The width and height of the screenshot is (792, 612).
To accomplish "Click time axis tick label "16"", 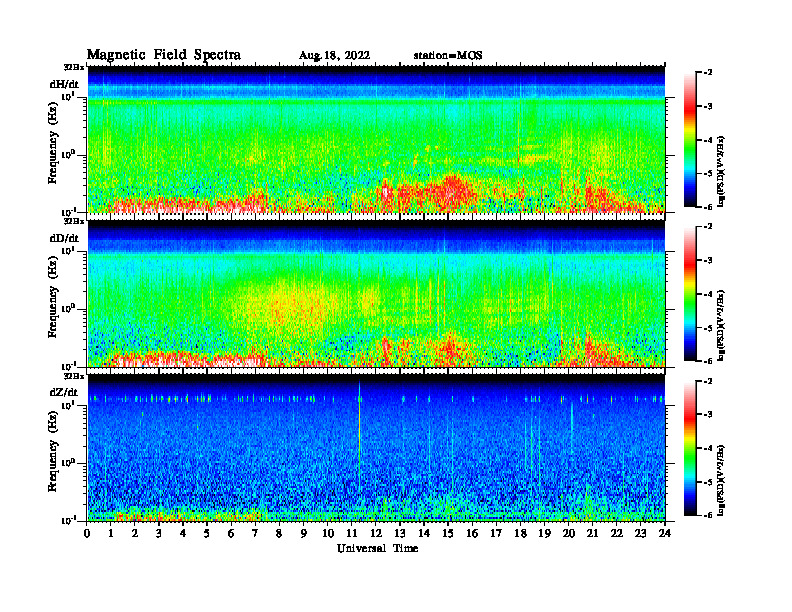I will pos(472,534).
